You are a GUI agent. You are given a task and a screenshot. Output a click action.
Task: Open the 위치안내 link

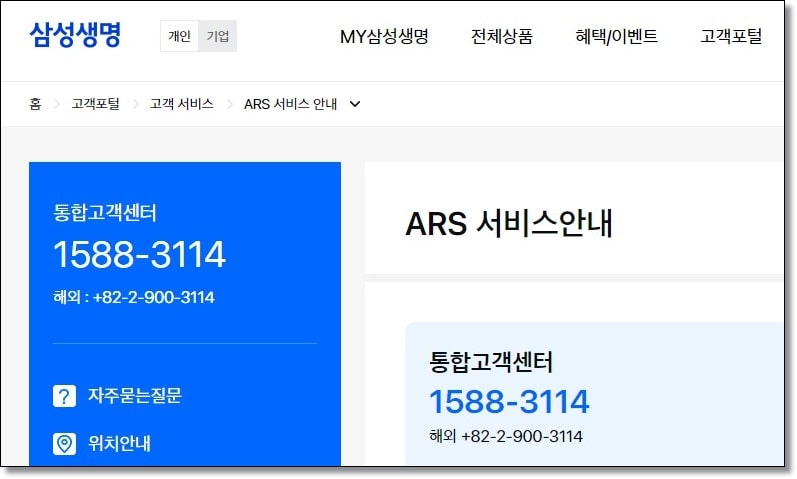[x=119, y=443]
